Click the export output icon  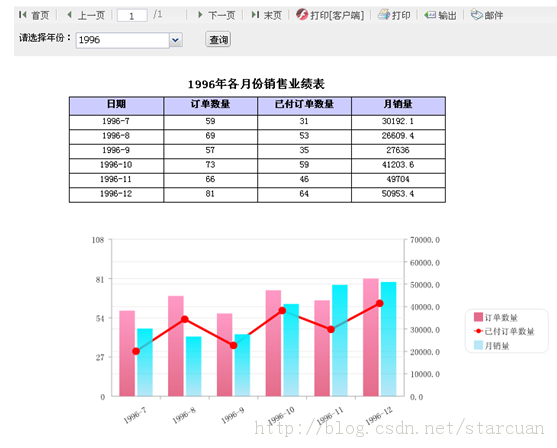[x=430, y=15]
